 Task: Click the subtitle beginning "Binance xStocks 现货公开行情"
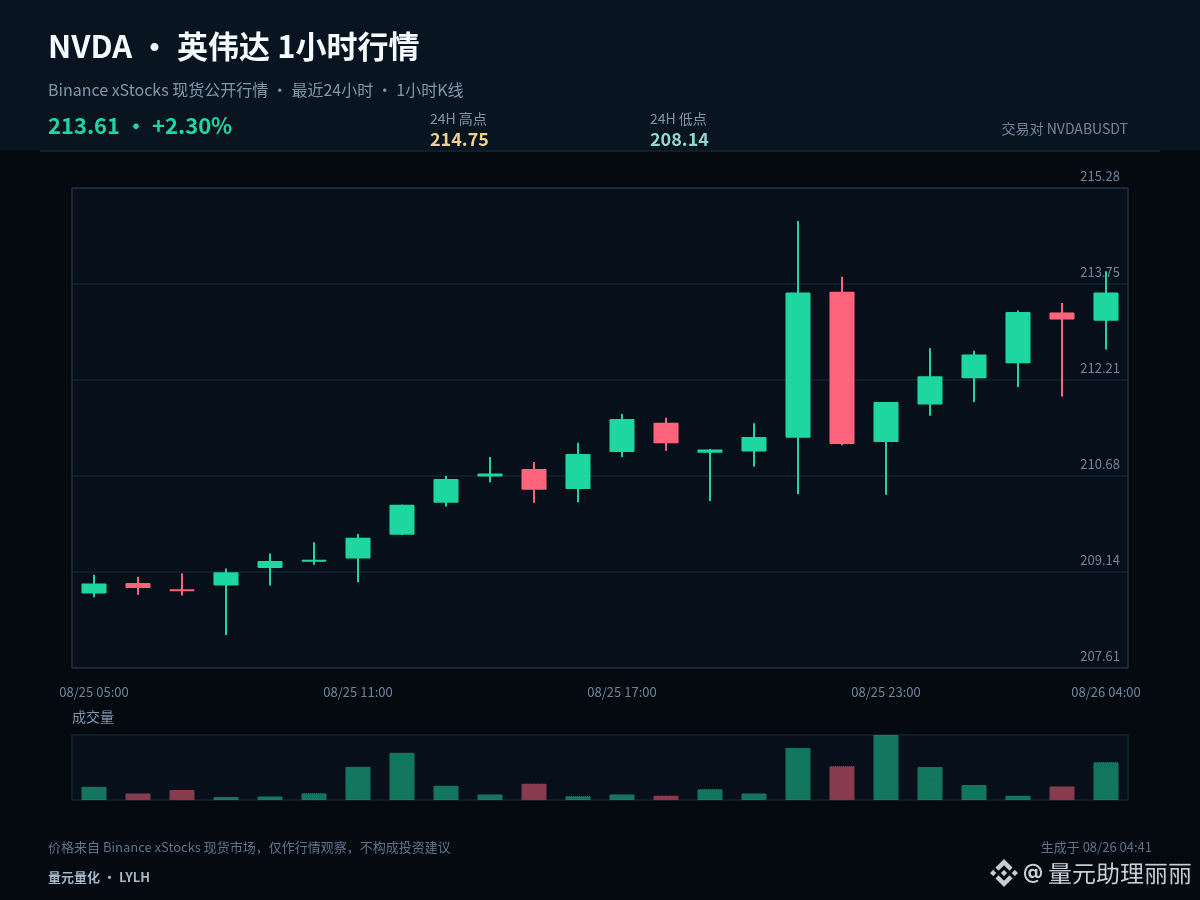[x=255, y=90]
